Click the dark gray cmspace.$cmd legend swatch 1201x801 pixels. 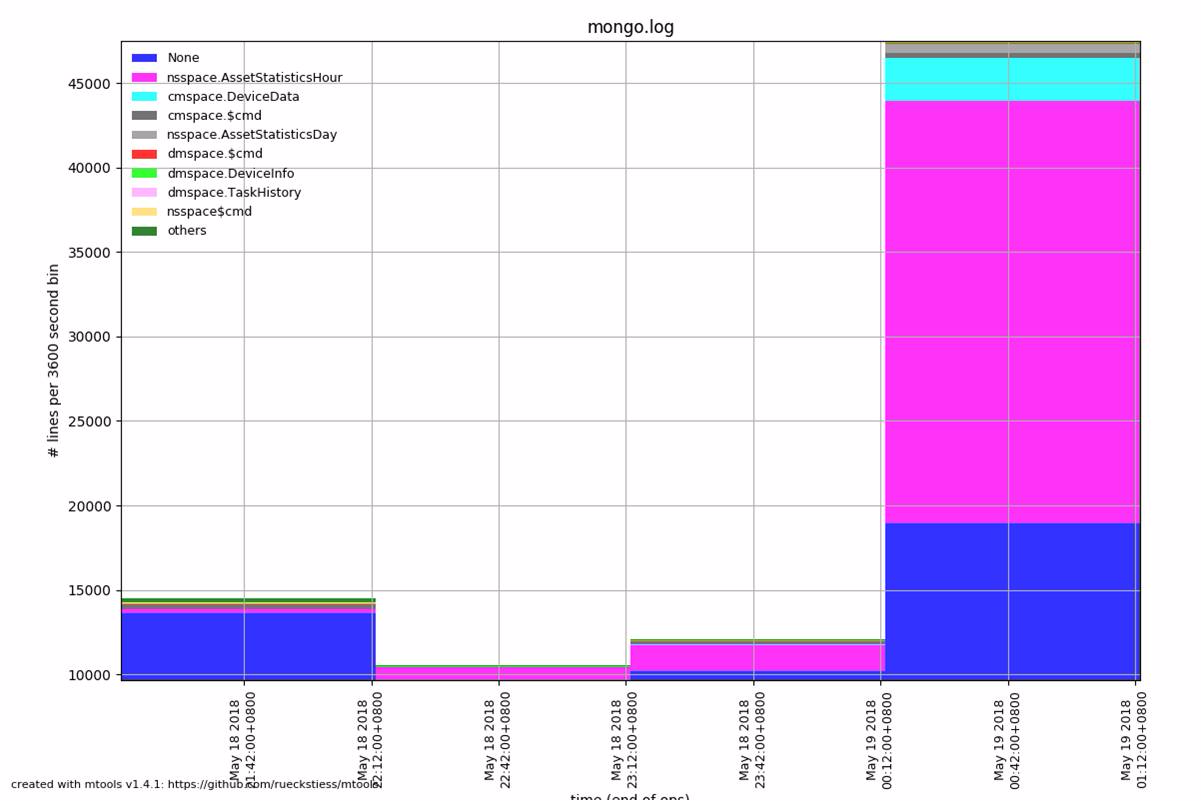[x=144, y=115]
